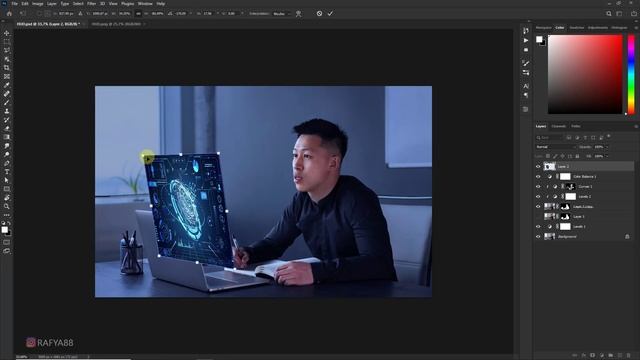Click the Background layer lock icon
Image resolution: width=640 pixels, height=360 pixels.
tap(627, 236)
